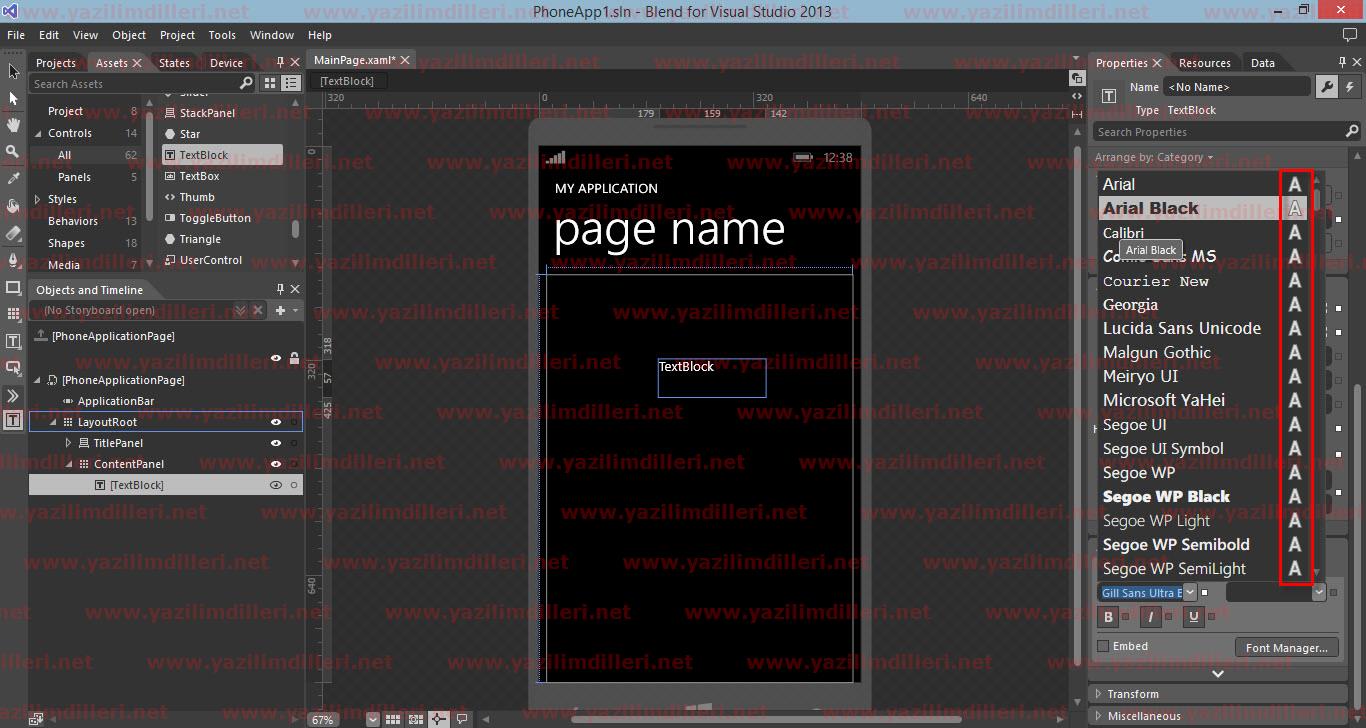
Task: Select the Pen tool
Action: coord(13,260)
